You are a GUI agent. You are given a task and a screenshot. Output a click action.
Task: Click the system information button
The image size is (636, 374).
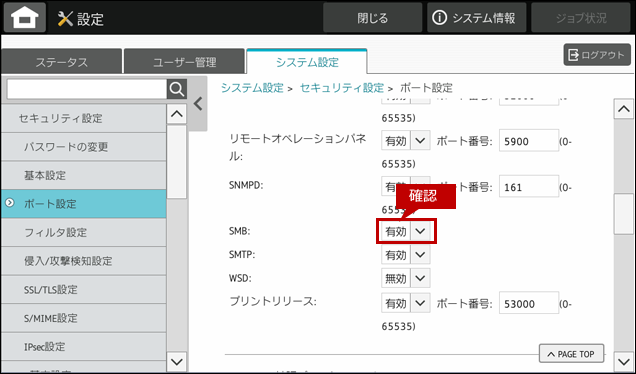click(x=476, y=18)
